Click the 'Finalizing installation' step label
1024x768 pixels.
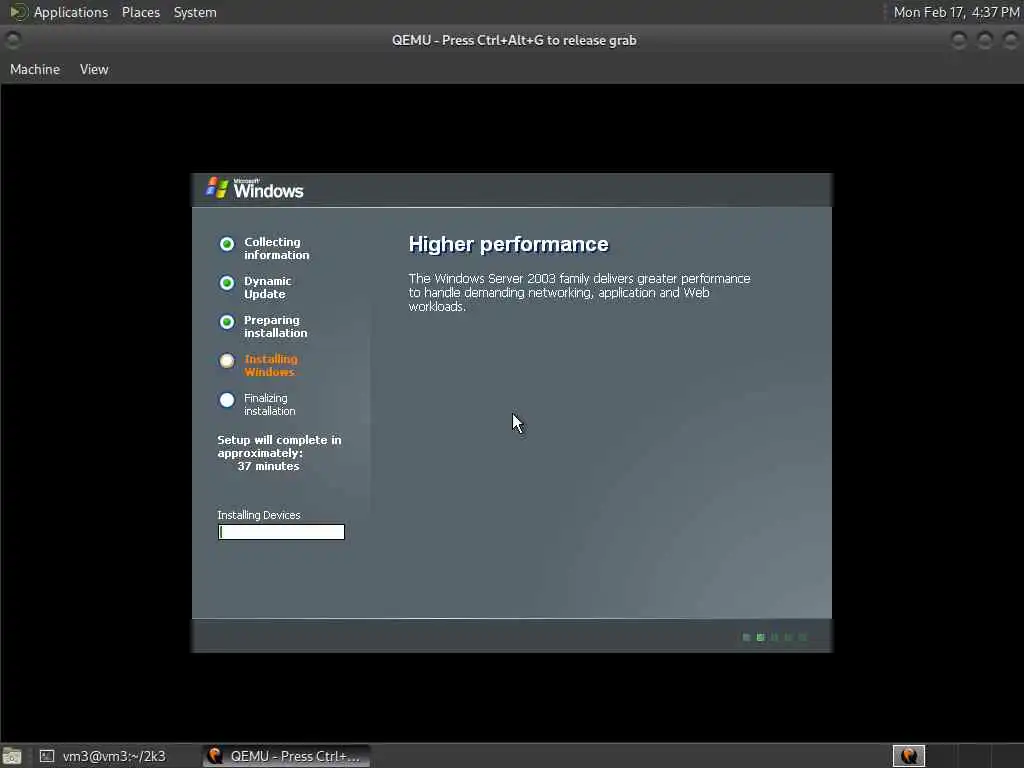269,404
